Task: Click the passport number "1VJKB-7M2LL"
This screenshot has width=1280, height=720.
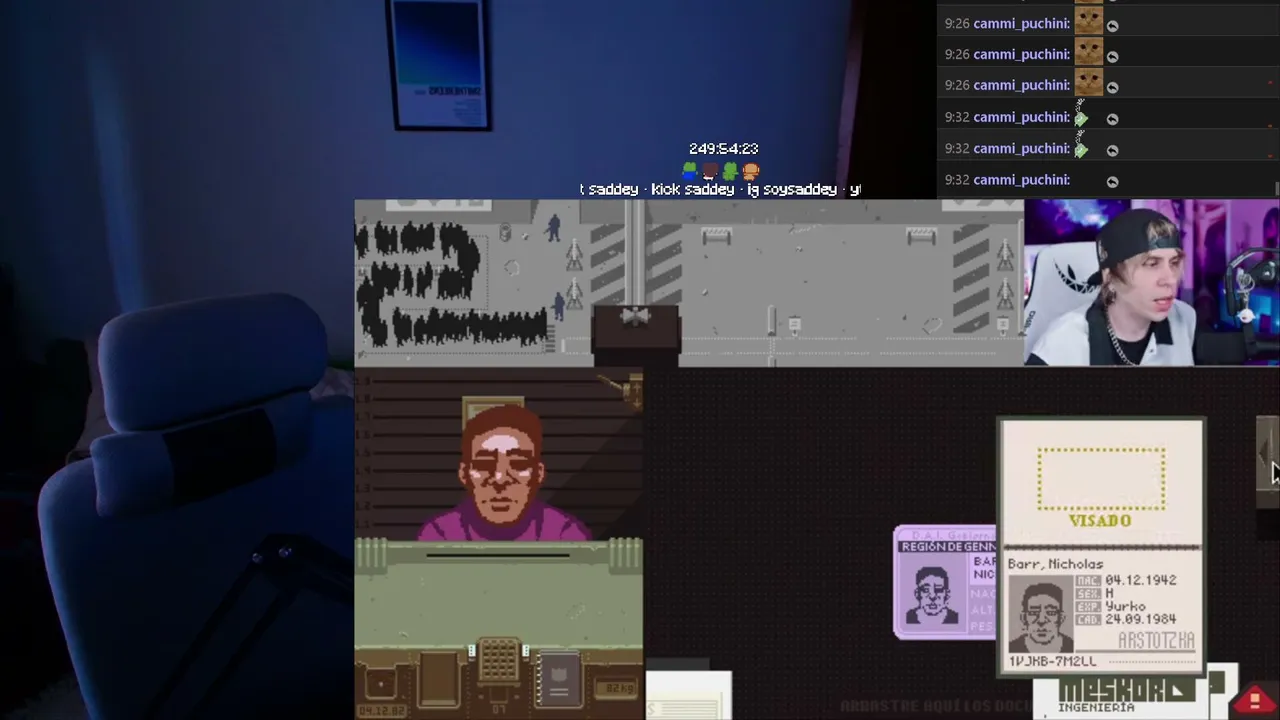Action: (1052, 661)
